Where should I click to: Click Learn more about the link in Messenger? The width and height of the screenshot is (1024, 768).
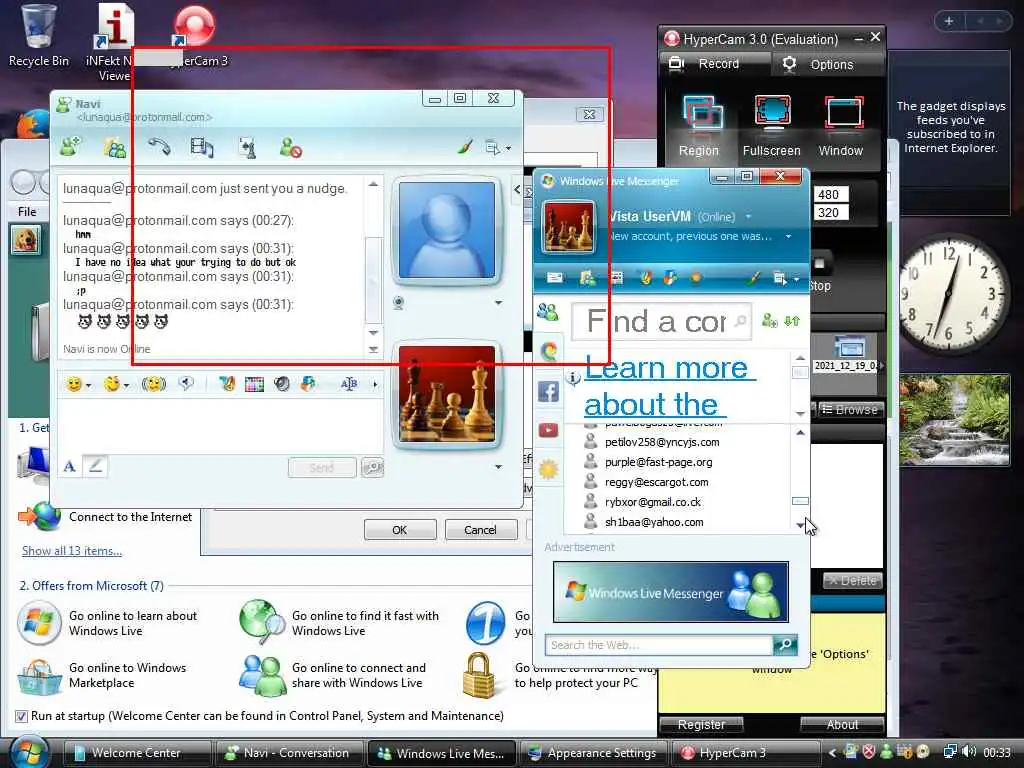669,386
